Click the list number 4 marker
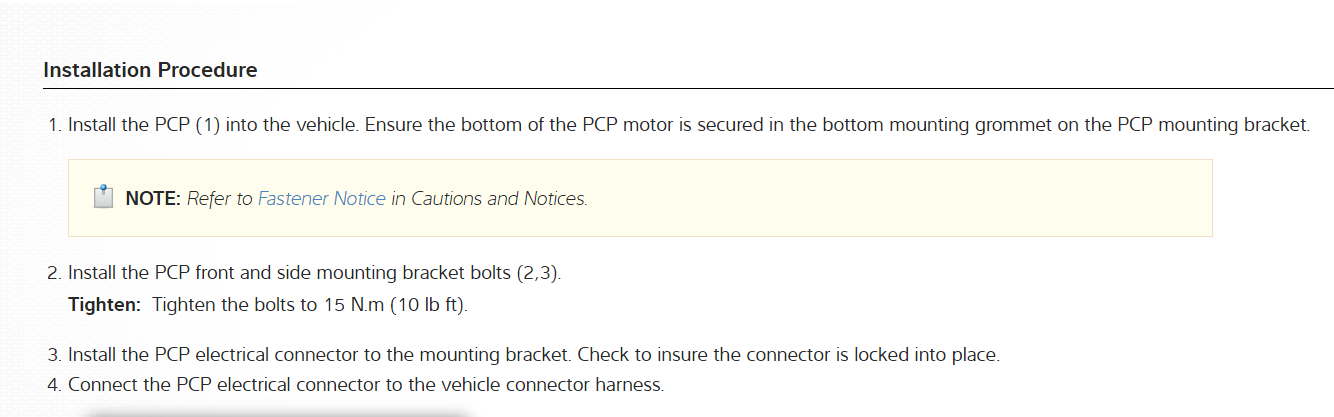 54,385
